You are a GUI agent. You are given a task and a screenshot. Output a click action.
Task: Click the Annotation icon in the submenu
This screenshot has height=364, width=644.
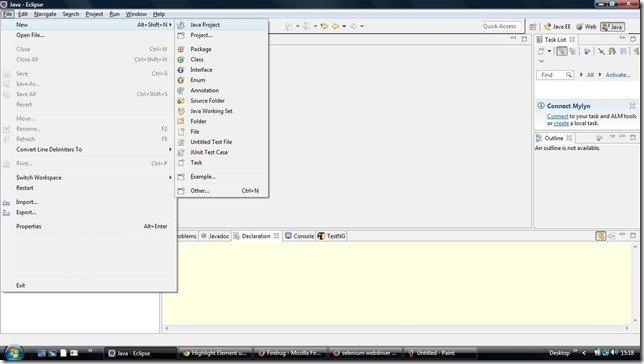click(x=181, y=90)
